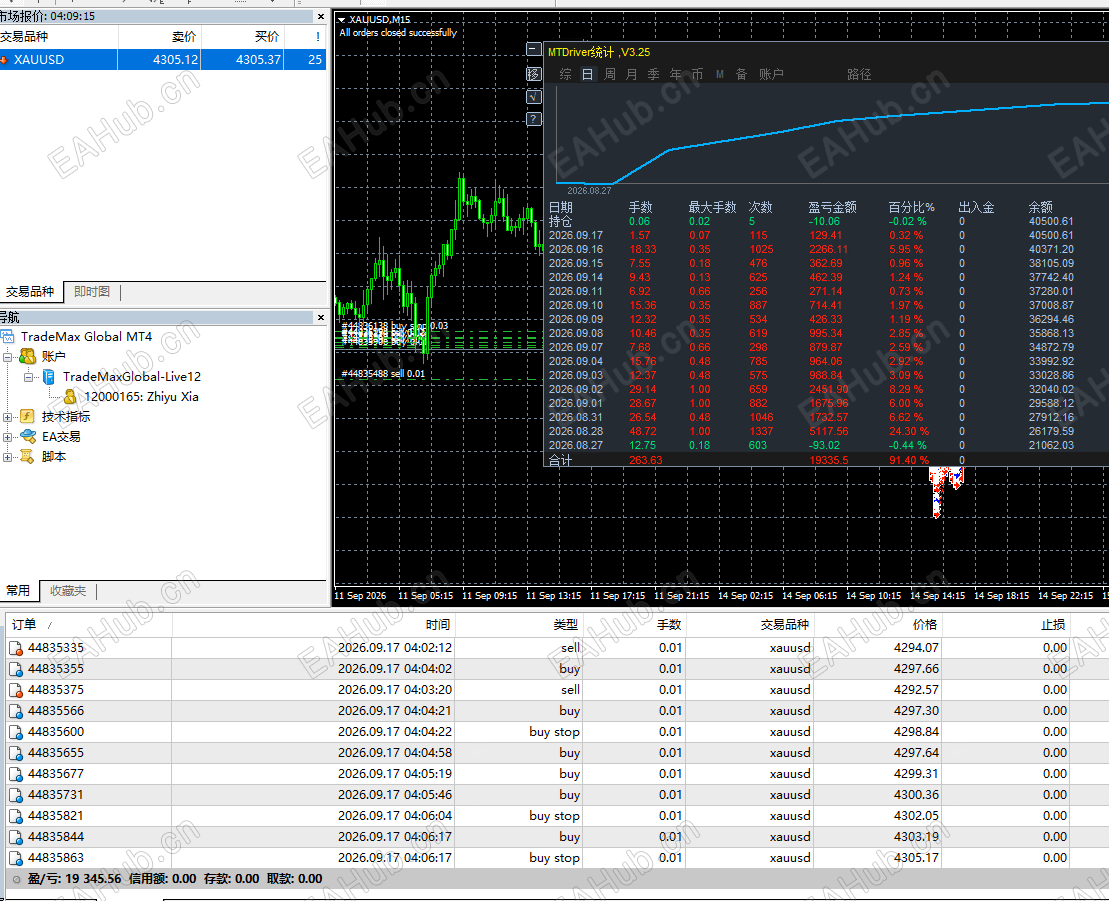Screen dimensions: 1109x901
Task: Select the 月 monthly statistics view
Action: 632,74
